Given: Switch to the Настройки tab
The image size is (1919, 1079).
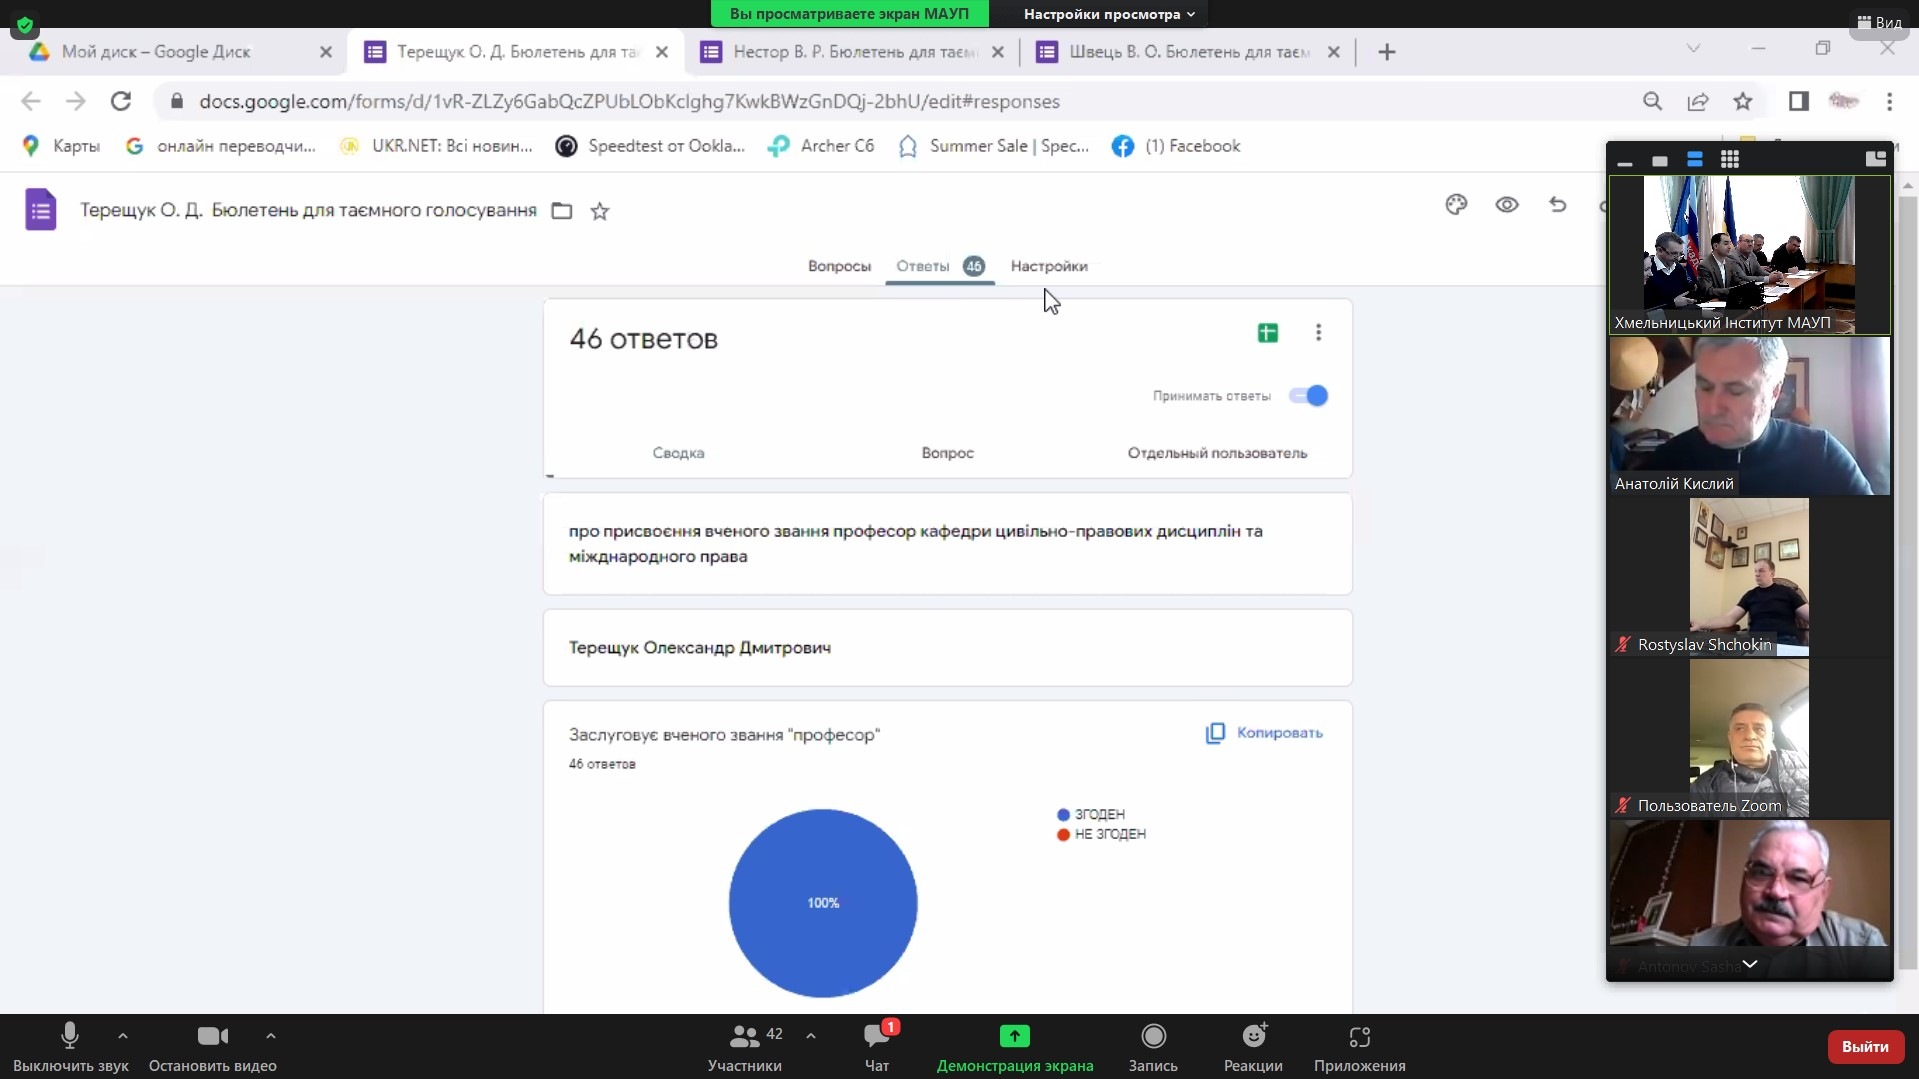Looking at the screenshot, I should (x=1048, y=266).
